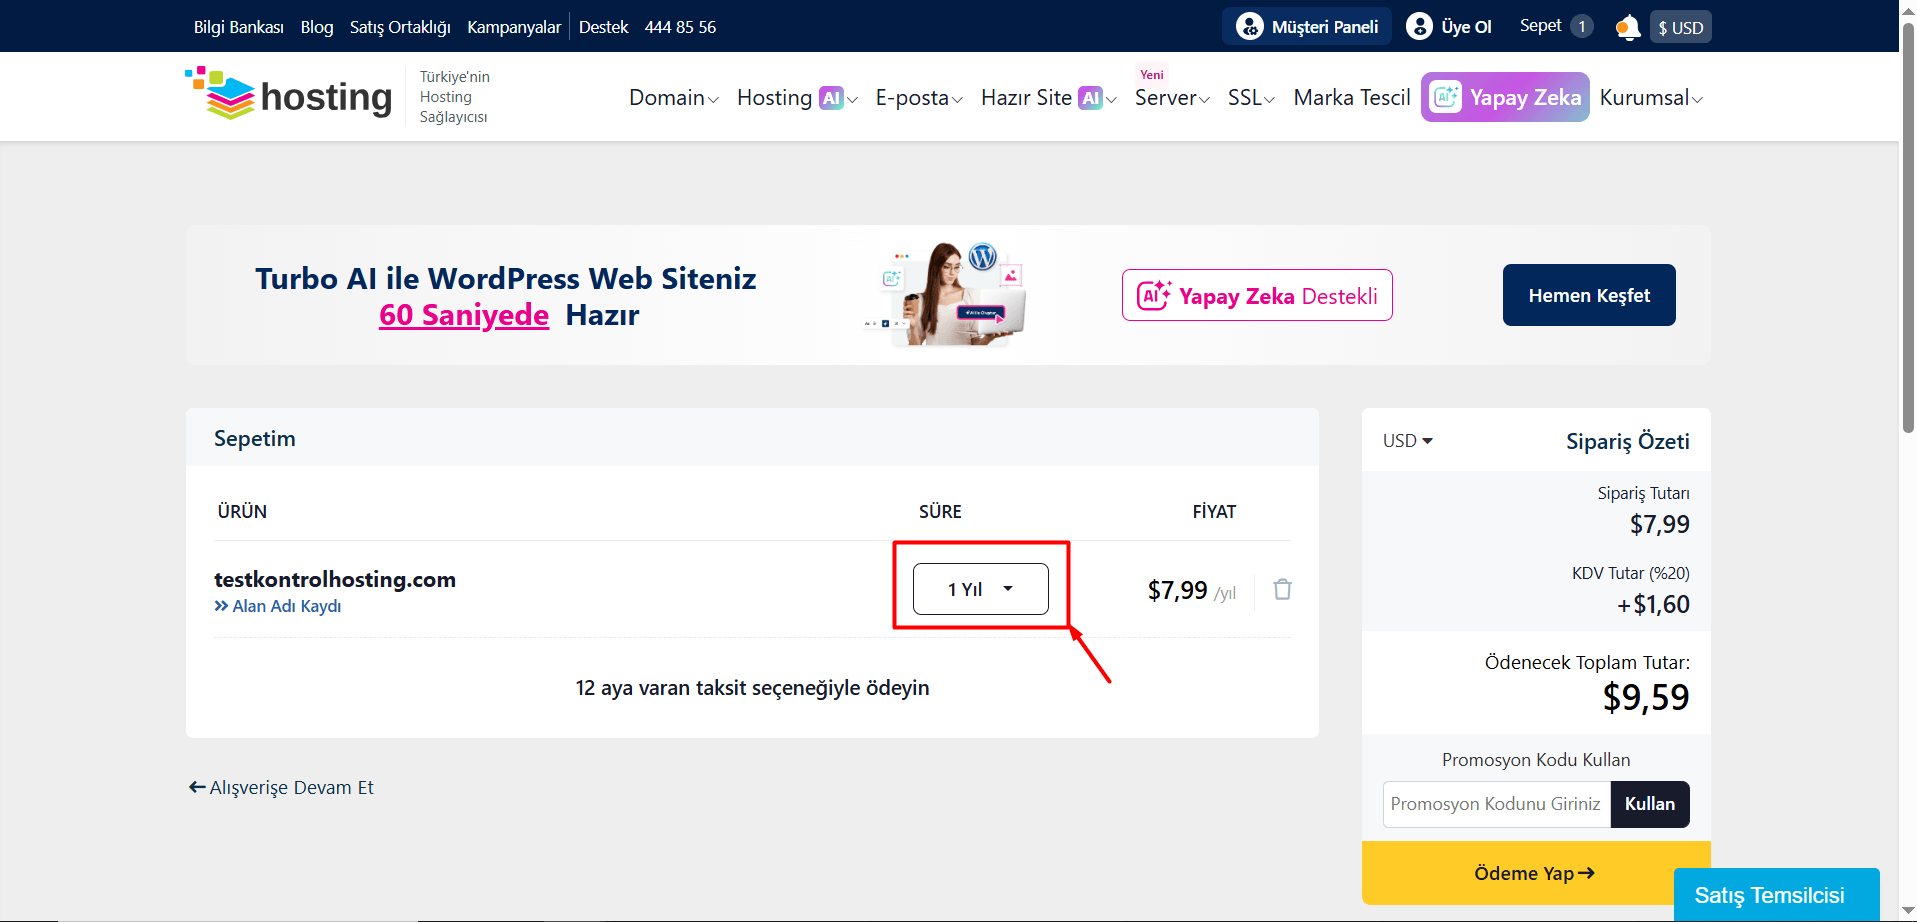Open the USD currency dropdown in Sipariş Özeti
Image resolution: width=1917 pixels, height=922 pixels.
(x=1407, y=441)
